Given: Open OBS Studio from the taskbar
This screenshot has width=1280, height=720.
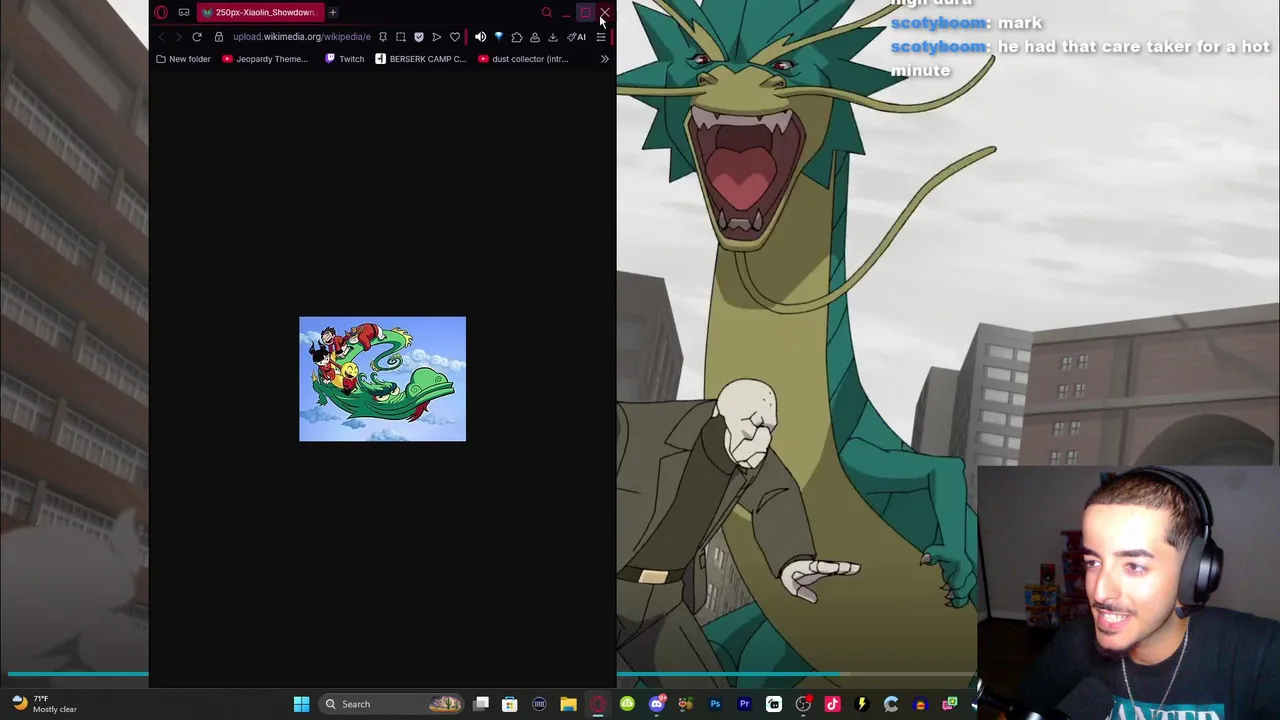Looking at the screenshot, I should pos(803,704).
